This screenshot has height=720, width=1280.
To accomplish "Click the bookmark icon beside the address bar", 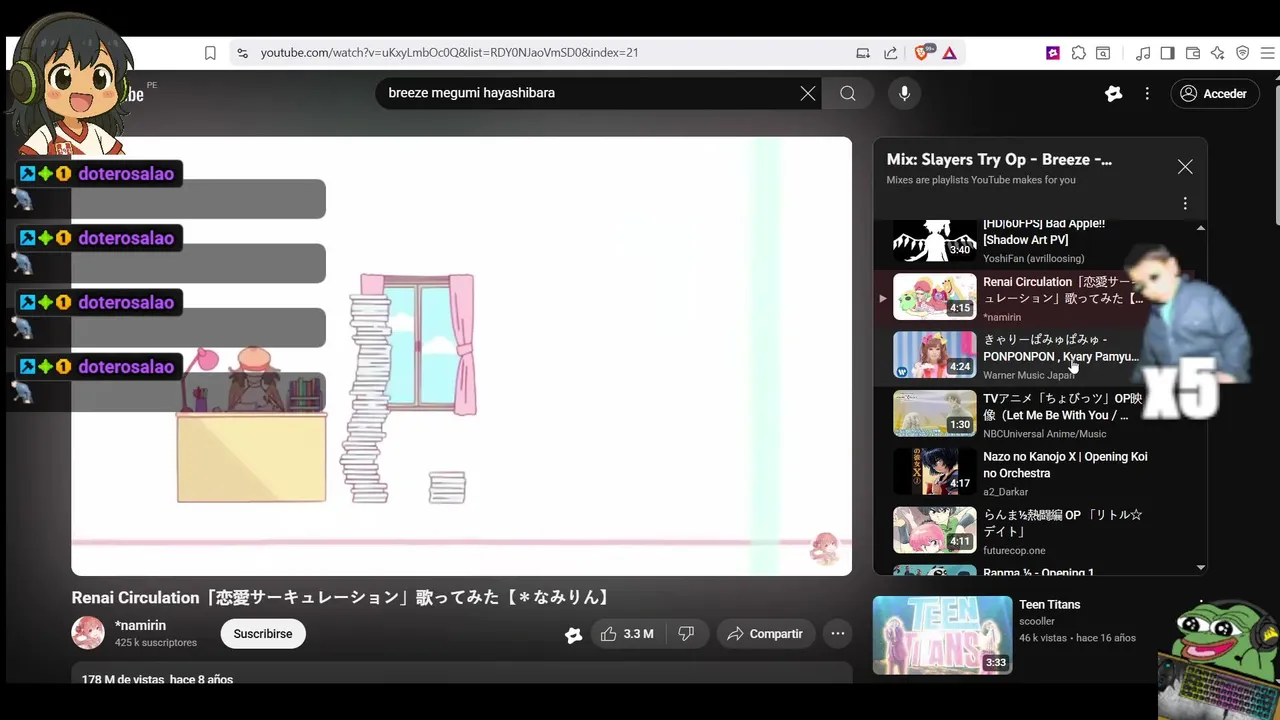I will tap(210, 53).
